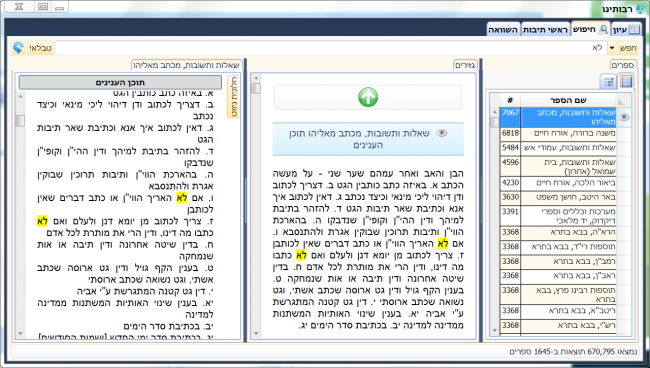
Task: Toggle the eye icon on the מכתב מאליהו row
Action: pos(624,117)
